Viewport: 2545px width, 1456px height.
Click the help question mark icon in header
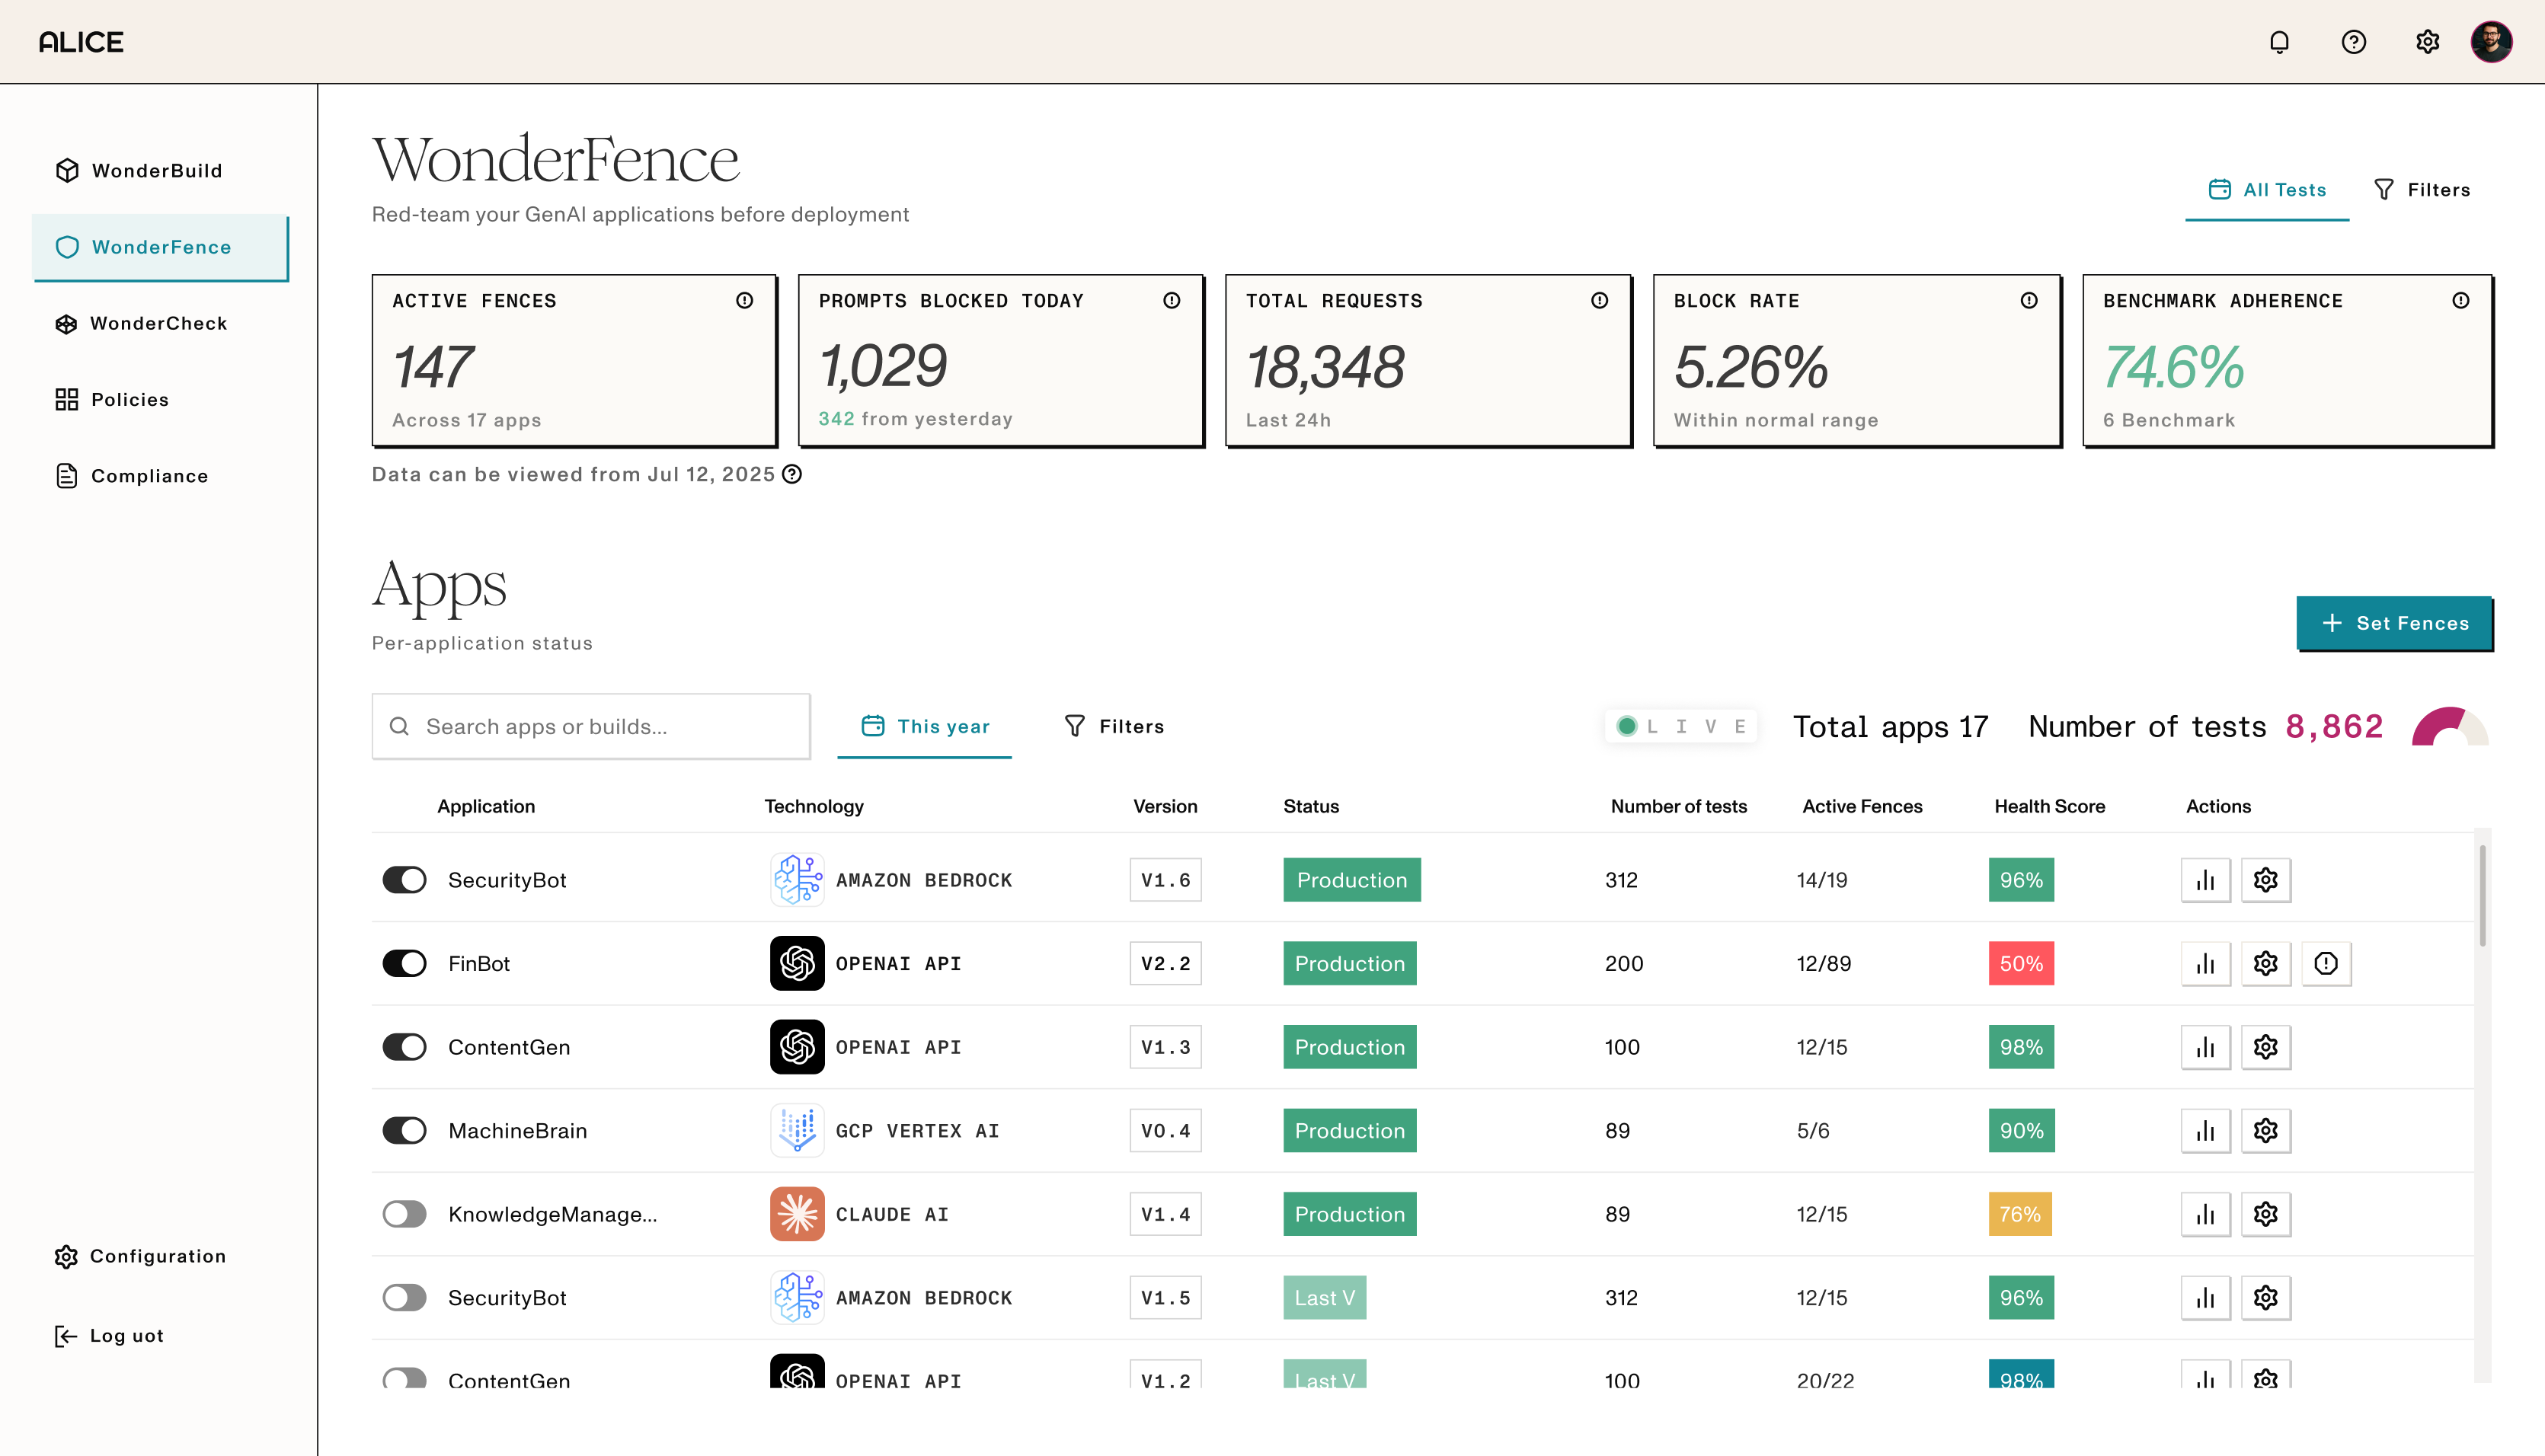2353,42
